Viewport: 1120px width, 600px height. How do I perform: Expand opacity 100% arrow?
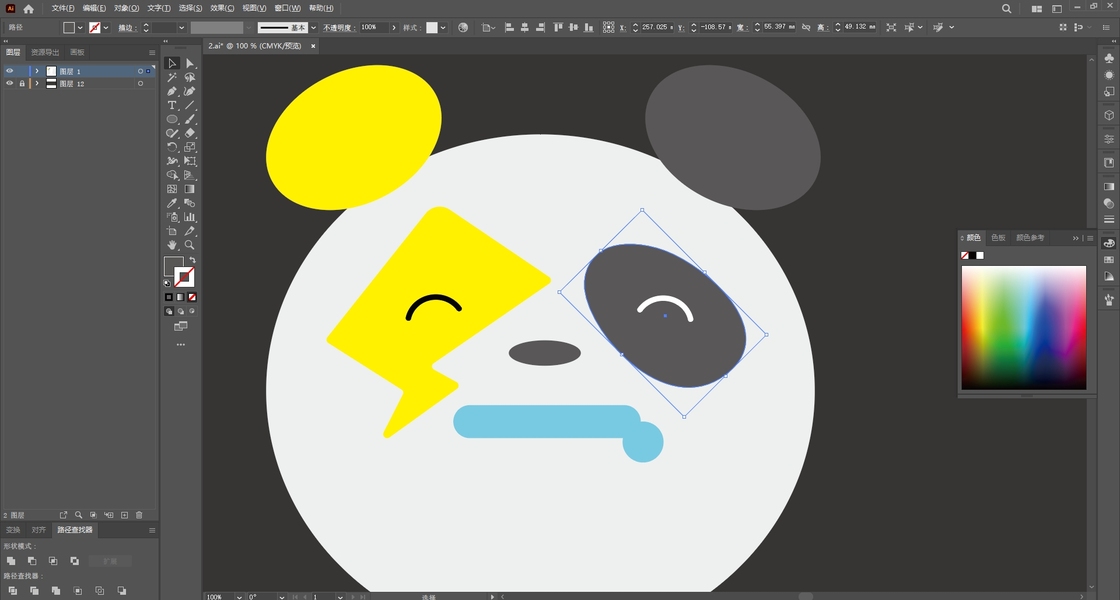point(394,28)
